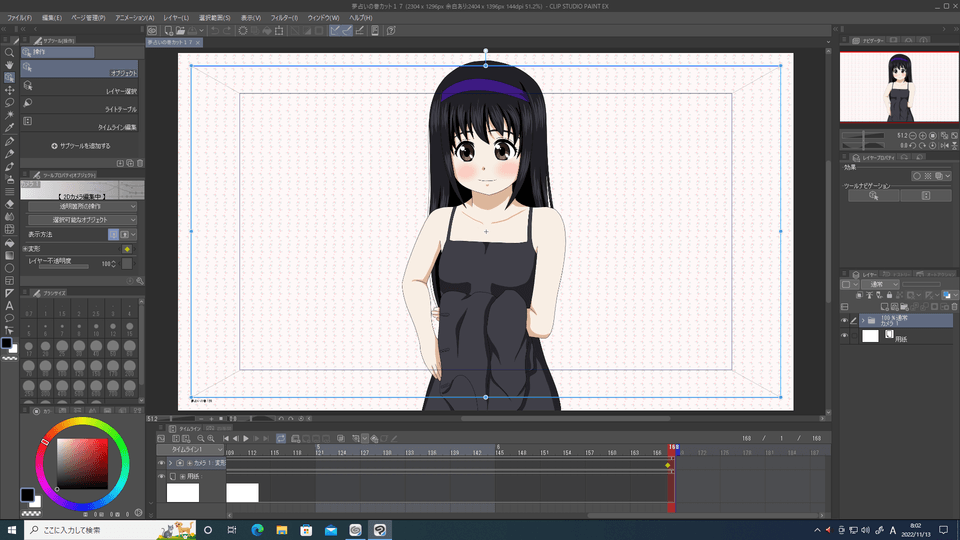Open the ウィンドウ(W) menu
Viewport: 960px width, 540px height.
(x=323, y=18)
